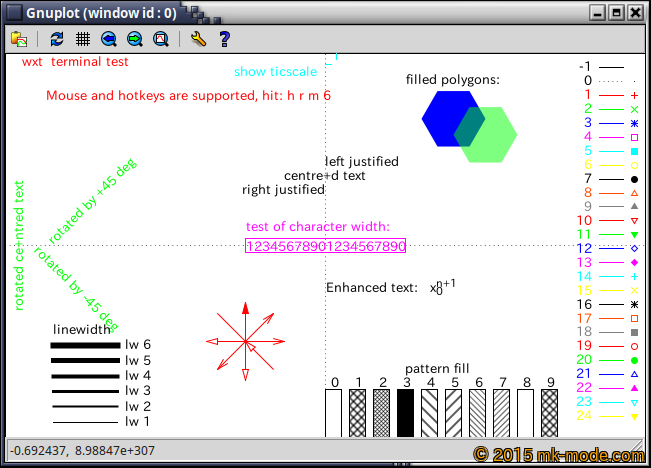Click the replot refresh icon
Screen dimensions: 651x468
coord(57,39)
